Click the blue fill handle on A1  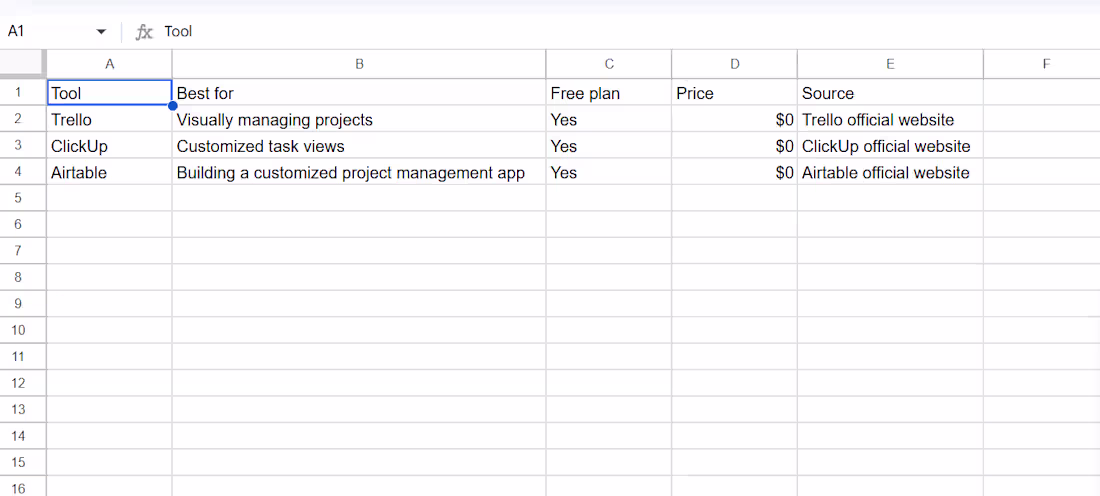point(173,105)
